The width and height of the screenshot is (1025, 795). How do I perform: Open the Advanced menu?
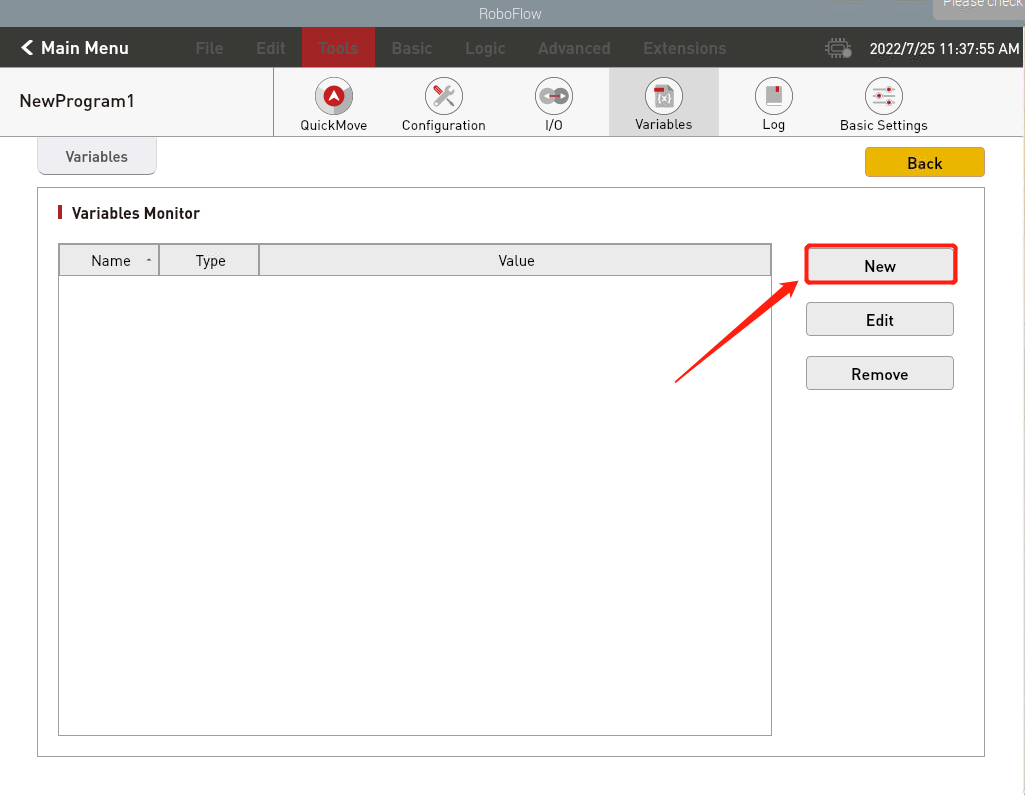[573, 48]
